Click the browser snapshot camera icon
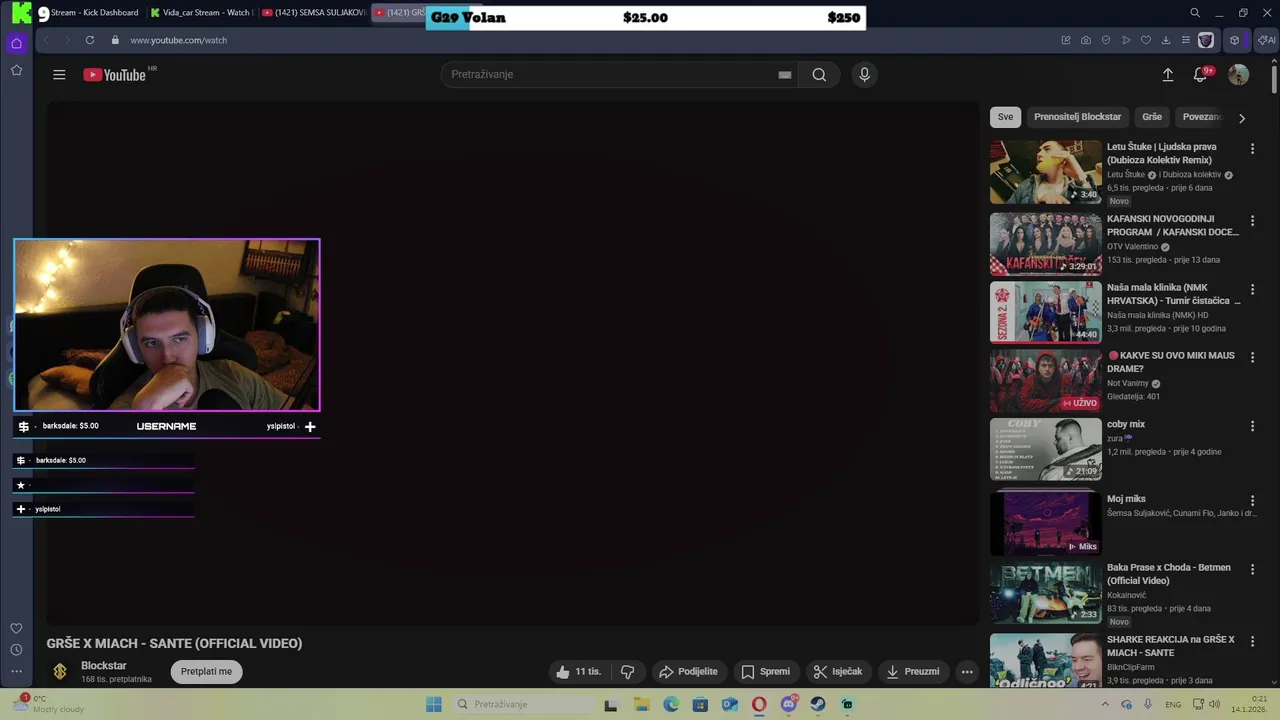This screenshot has height=720, width=1280. click(x=1086, y=40)
